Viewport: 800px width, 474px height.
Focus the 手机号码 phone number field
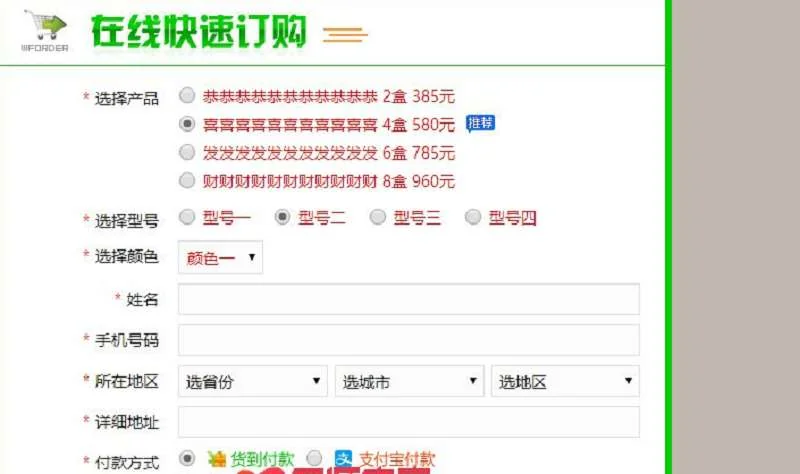(408, 340)
